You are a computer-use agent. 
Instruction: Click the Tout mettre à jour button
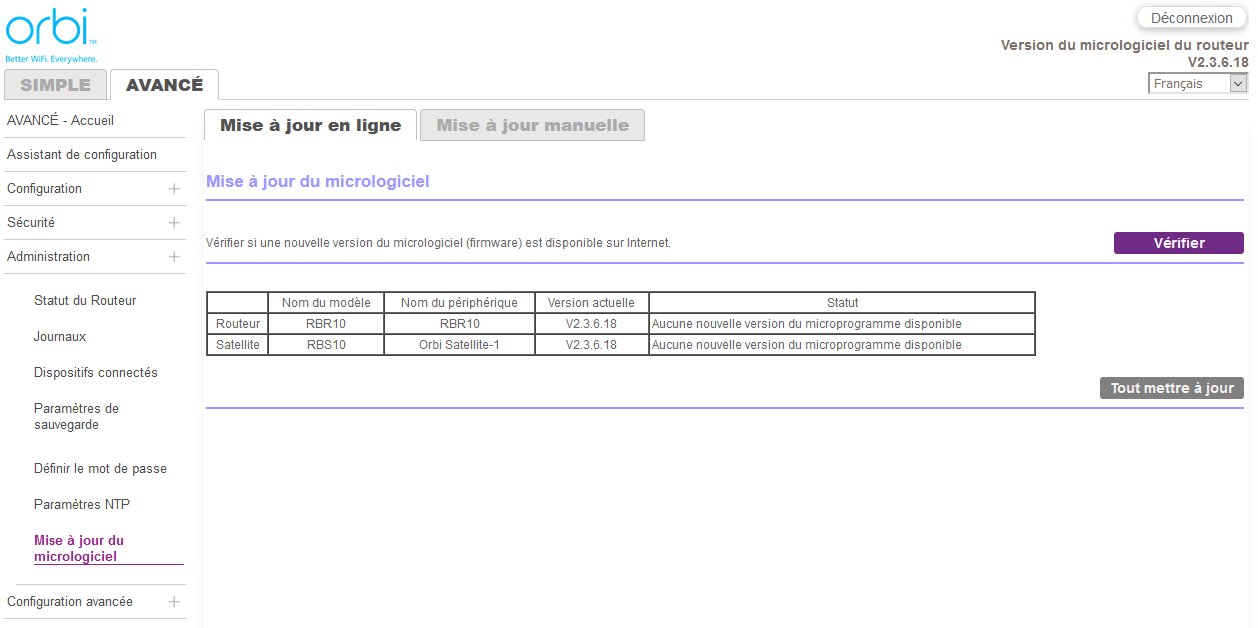tap(1171, 388)
